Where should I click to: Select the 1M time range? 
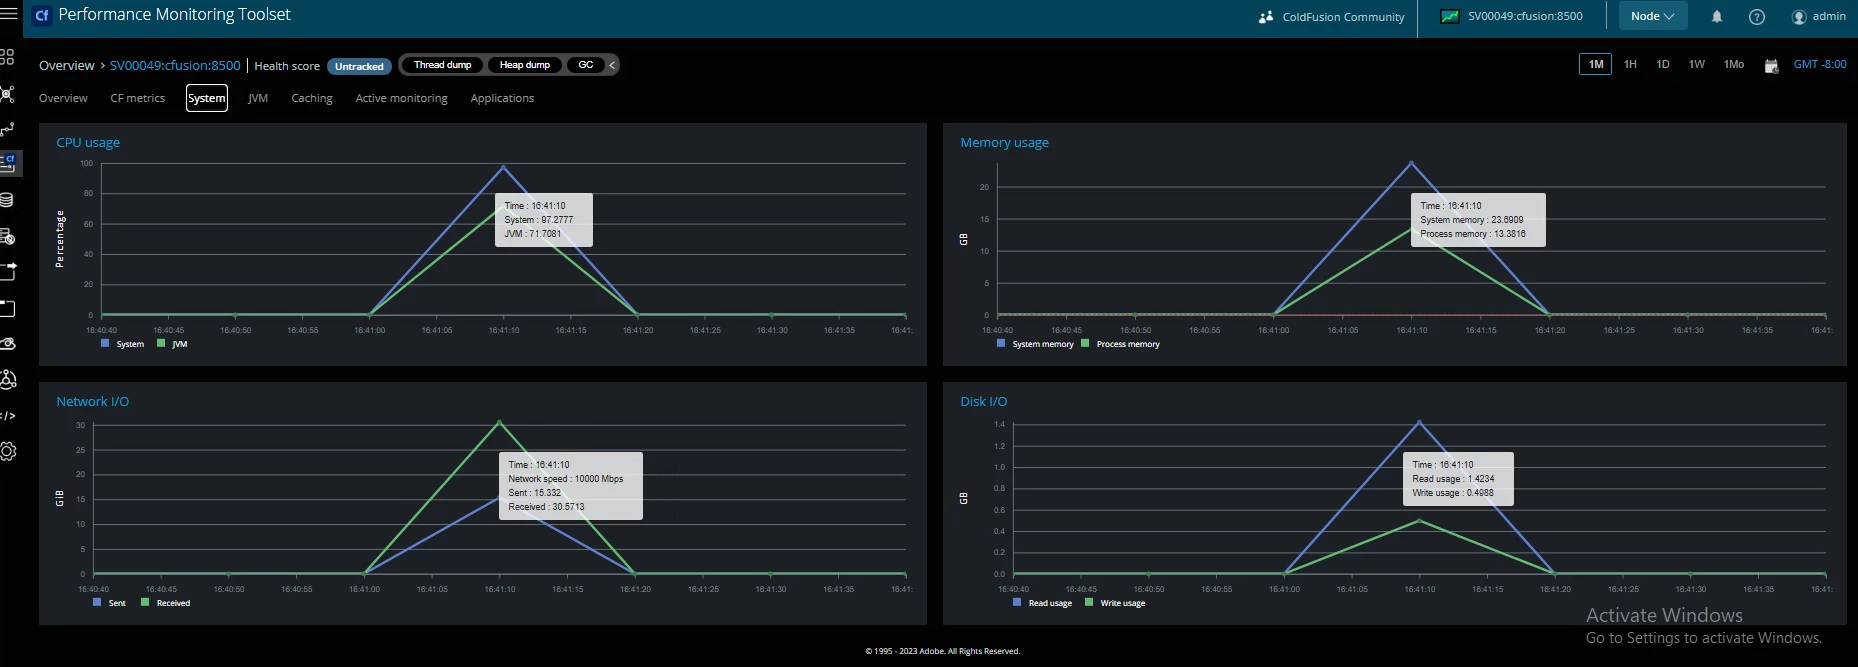click(x=1596, y=64)
